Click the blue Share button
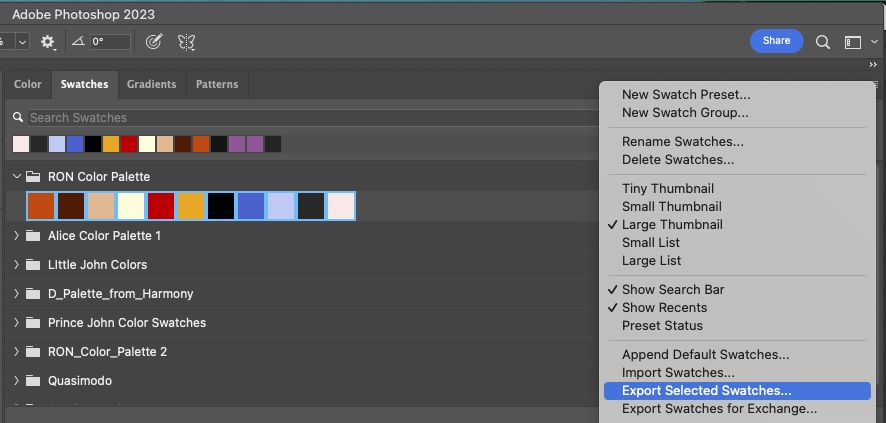886x423 pixels. (776, 41)
